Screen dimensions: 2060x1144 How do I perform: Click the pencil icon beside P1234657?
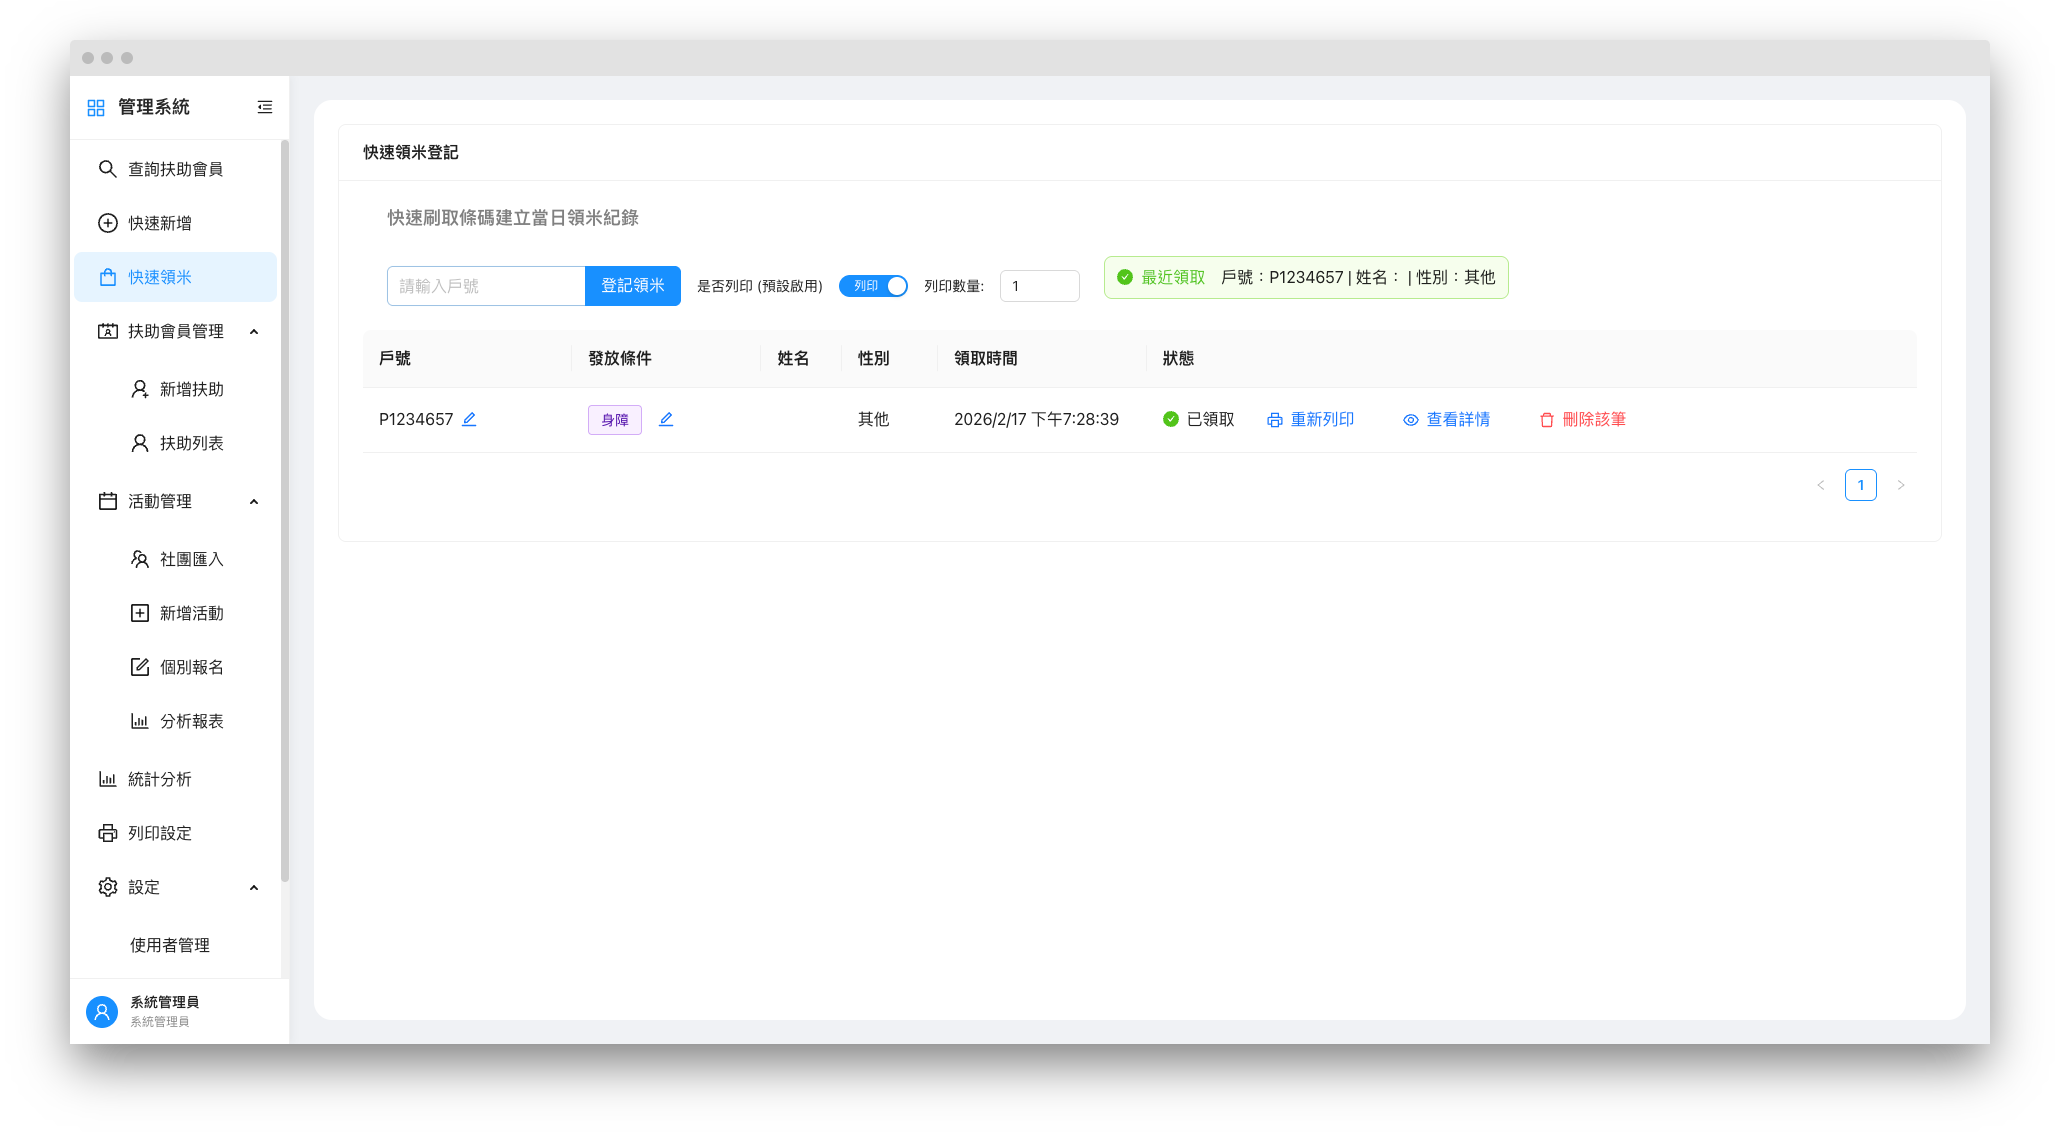pos(469,419)
